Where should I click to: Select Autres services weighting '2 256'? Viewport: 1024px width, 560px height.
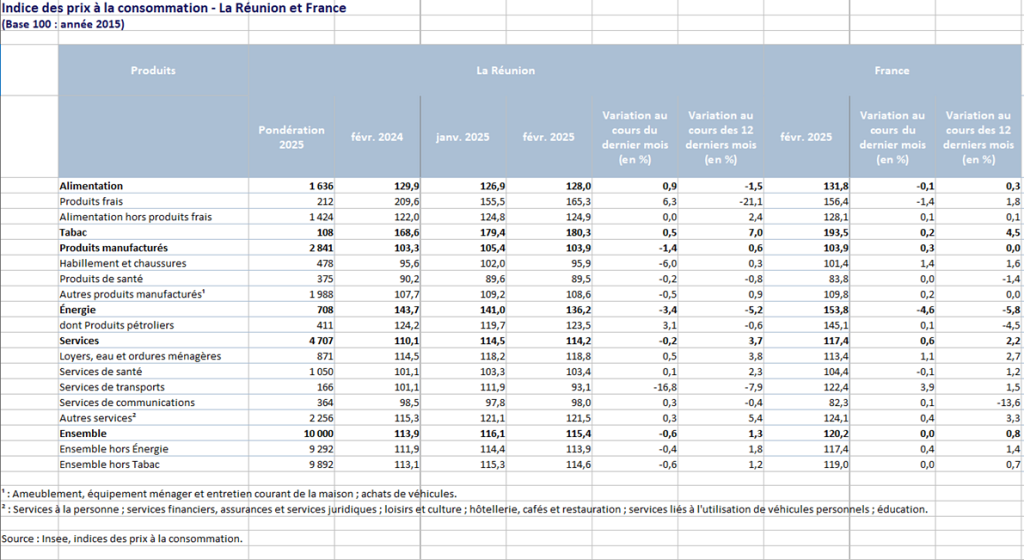pos(321,418)
